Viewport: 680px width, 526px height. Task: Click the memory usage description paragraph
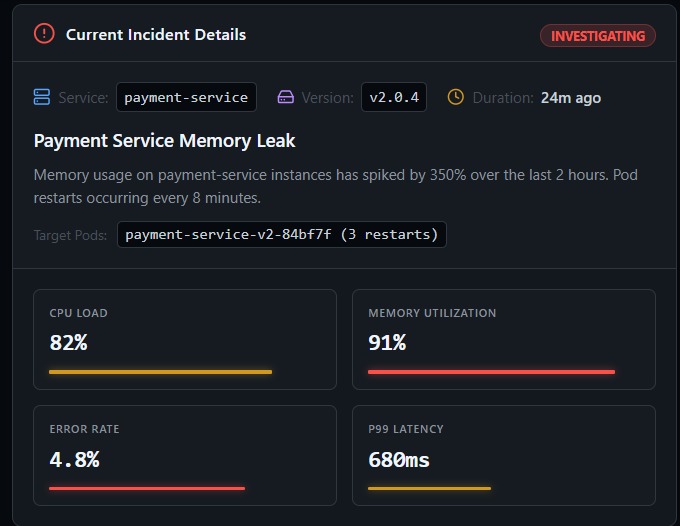[336, 186]
